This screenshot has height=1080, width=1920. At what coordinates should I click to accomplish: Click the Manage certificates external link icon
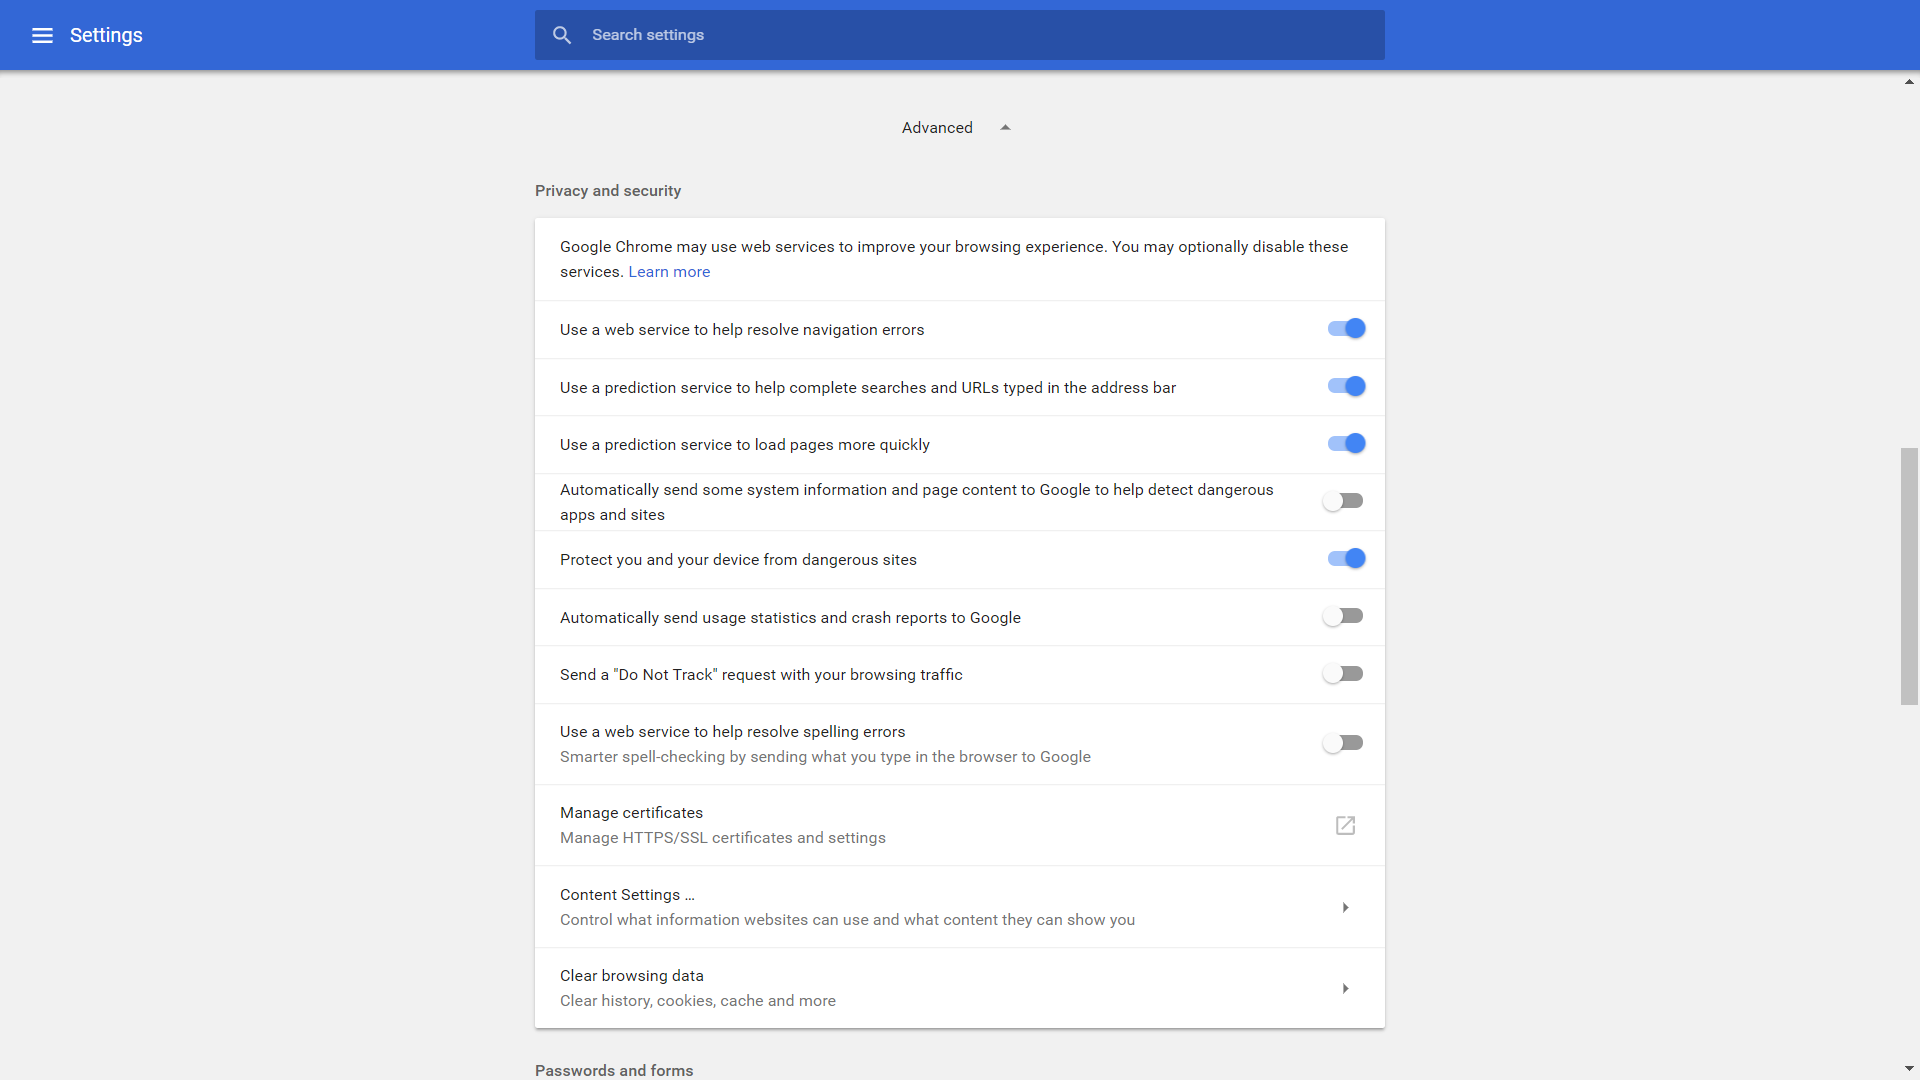tap(1345, 824)
